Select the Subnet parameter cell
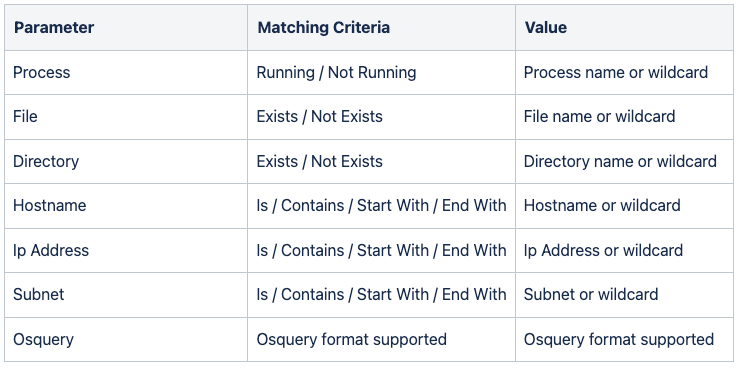Viewport: 744px width, 369px height. click(126, 295)
